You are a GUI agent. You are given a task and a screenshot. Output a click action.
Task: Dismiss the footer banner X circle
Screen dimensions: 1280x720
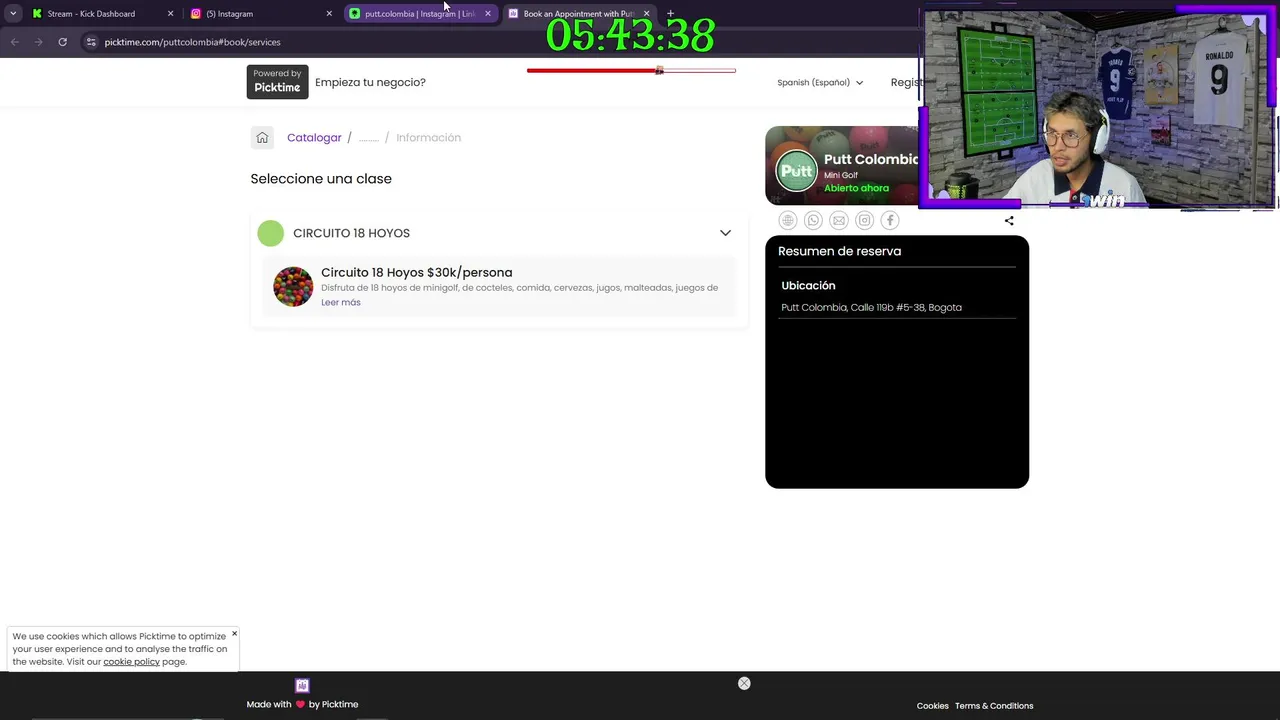744,683
